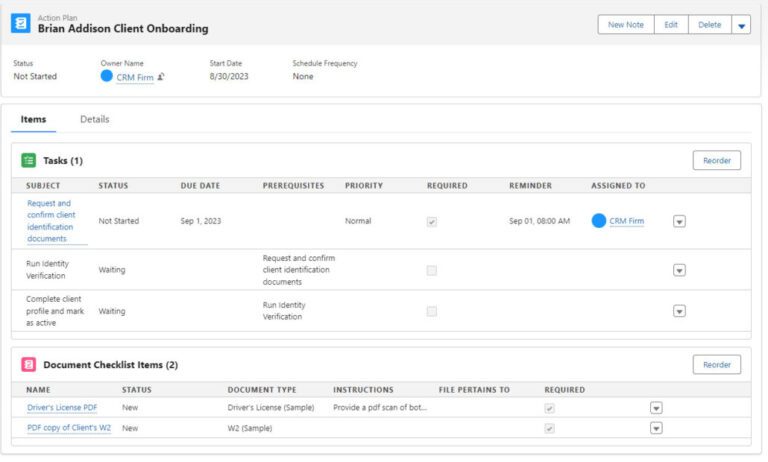768x462 pixels.
Task: Click the pink Document Checklist Items icon
Action: (29, 365)
